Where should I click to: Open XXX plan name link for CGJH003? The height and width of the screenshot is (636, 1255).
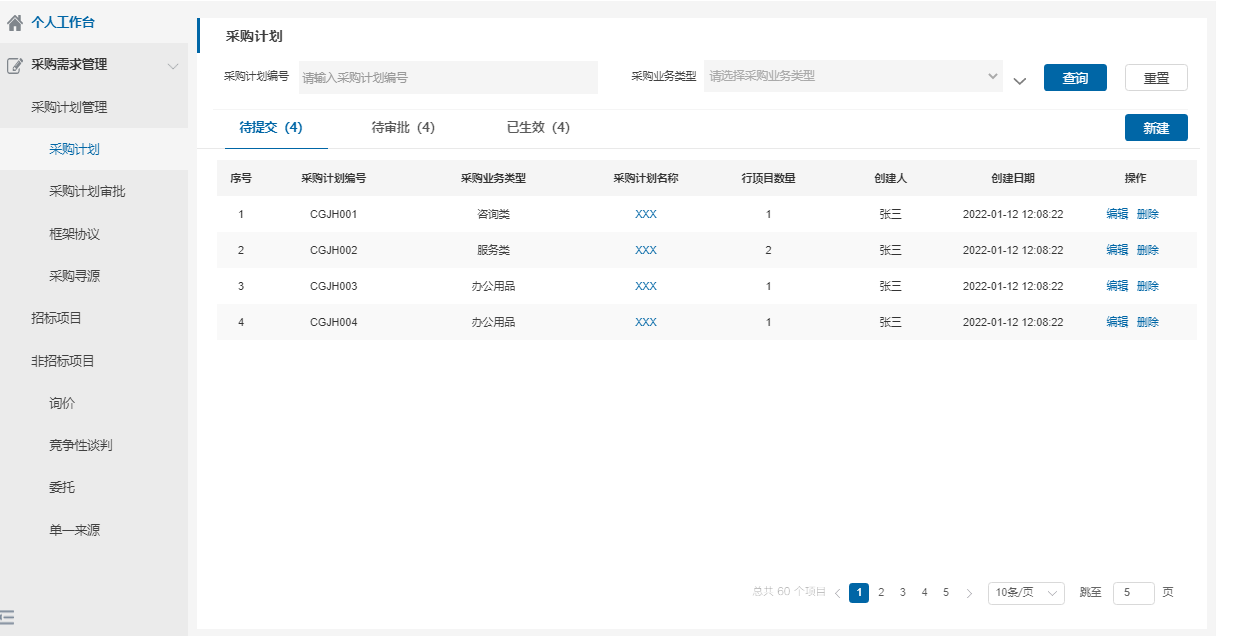click(x=646, y=286)
